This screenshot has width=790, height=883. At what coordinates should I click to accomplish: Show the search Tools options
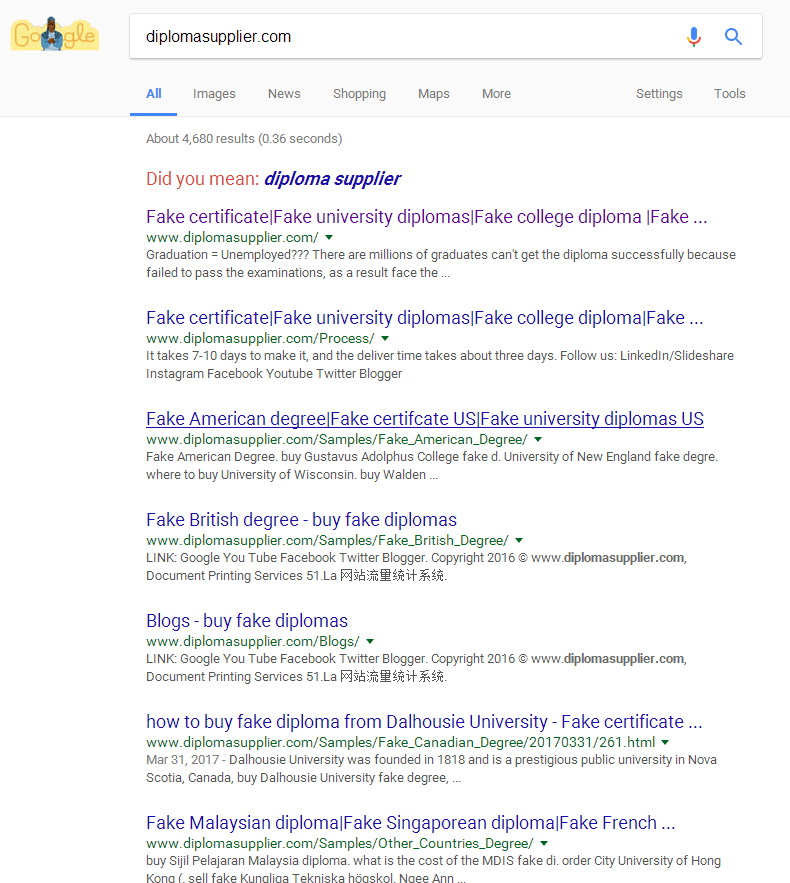click(x=729, y=93)
